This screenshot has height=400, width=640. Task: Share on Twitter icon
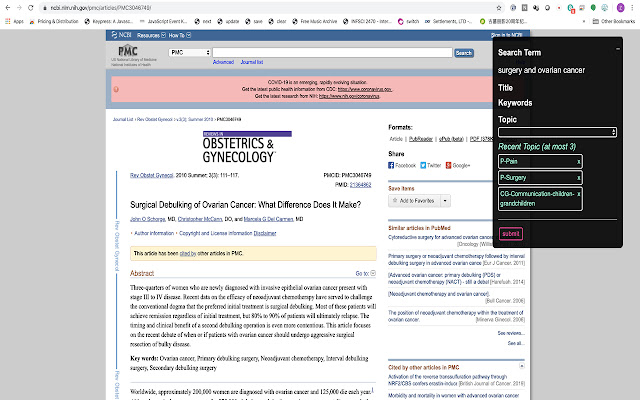click(x=423, y=165)
